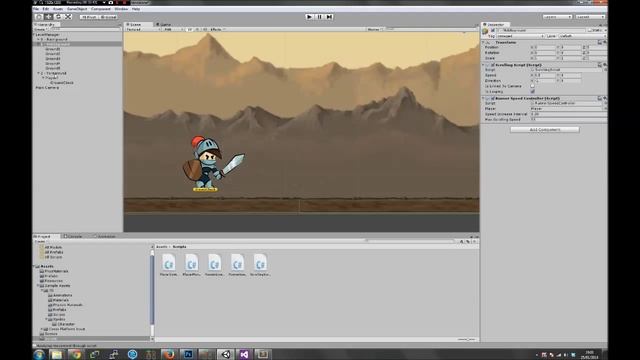Open Runner Speed Controller help icon

[600, 98]
